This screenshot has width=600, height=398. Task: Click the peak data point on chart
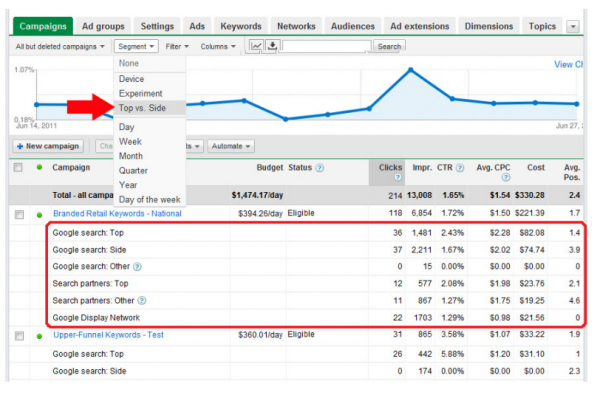(411, 70)
